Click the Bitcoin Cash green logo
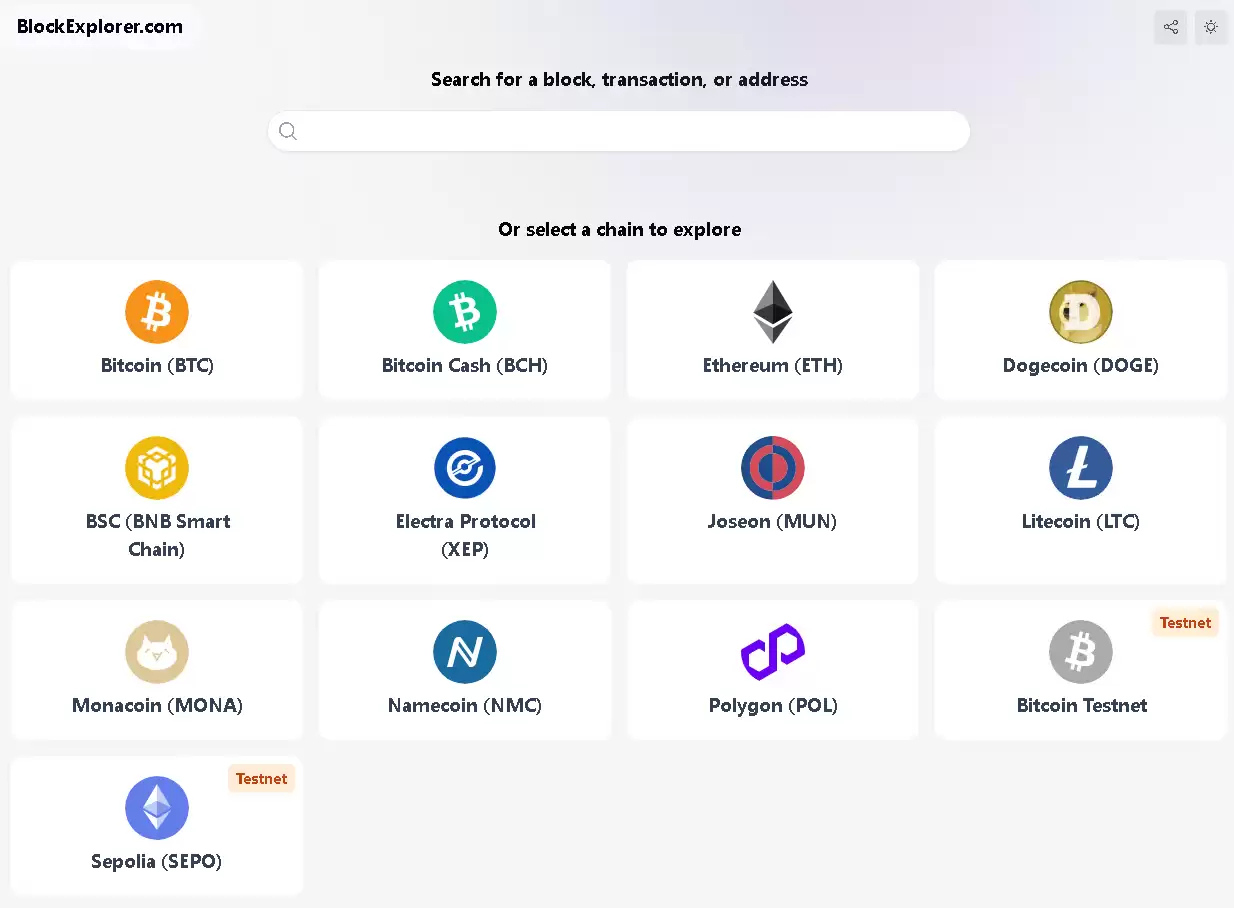The height and width of the screenshot is (908, 1234). [x=465, y=312]
